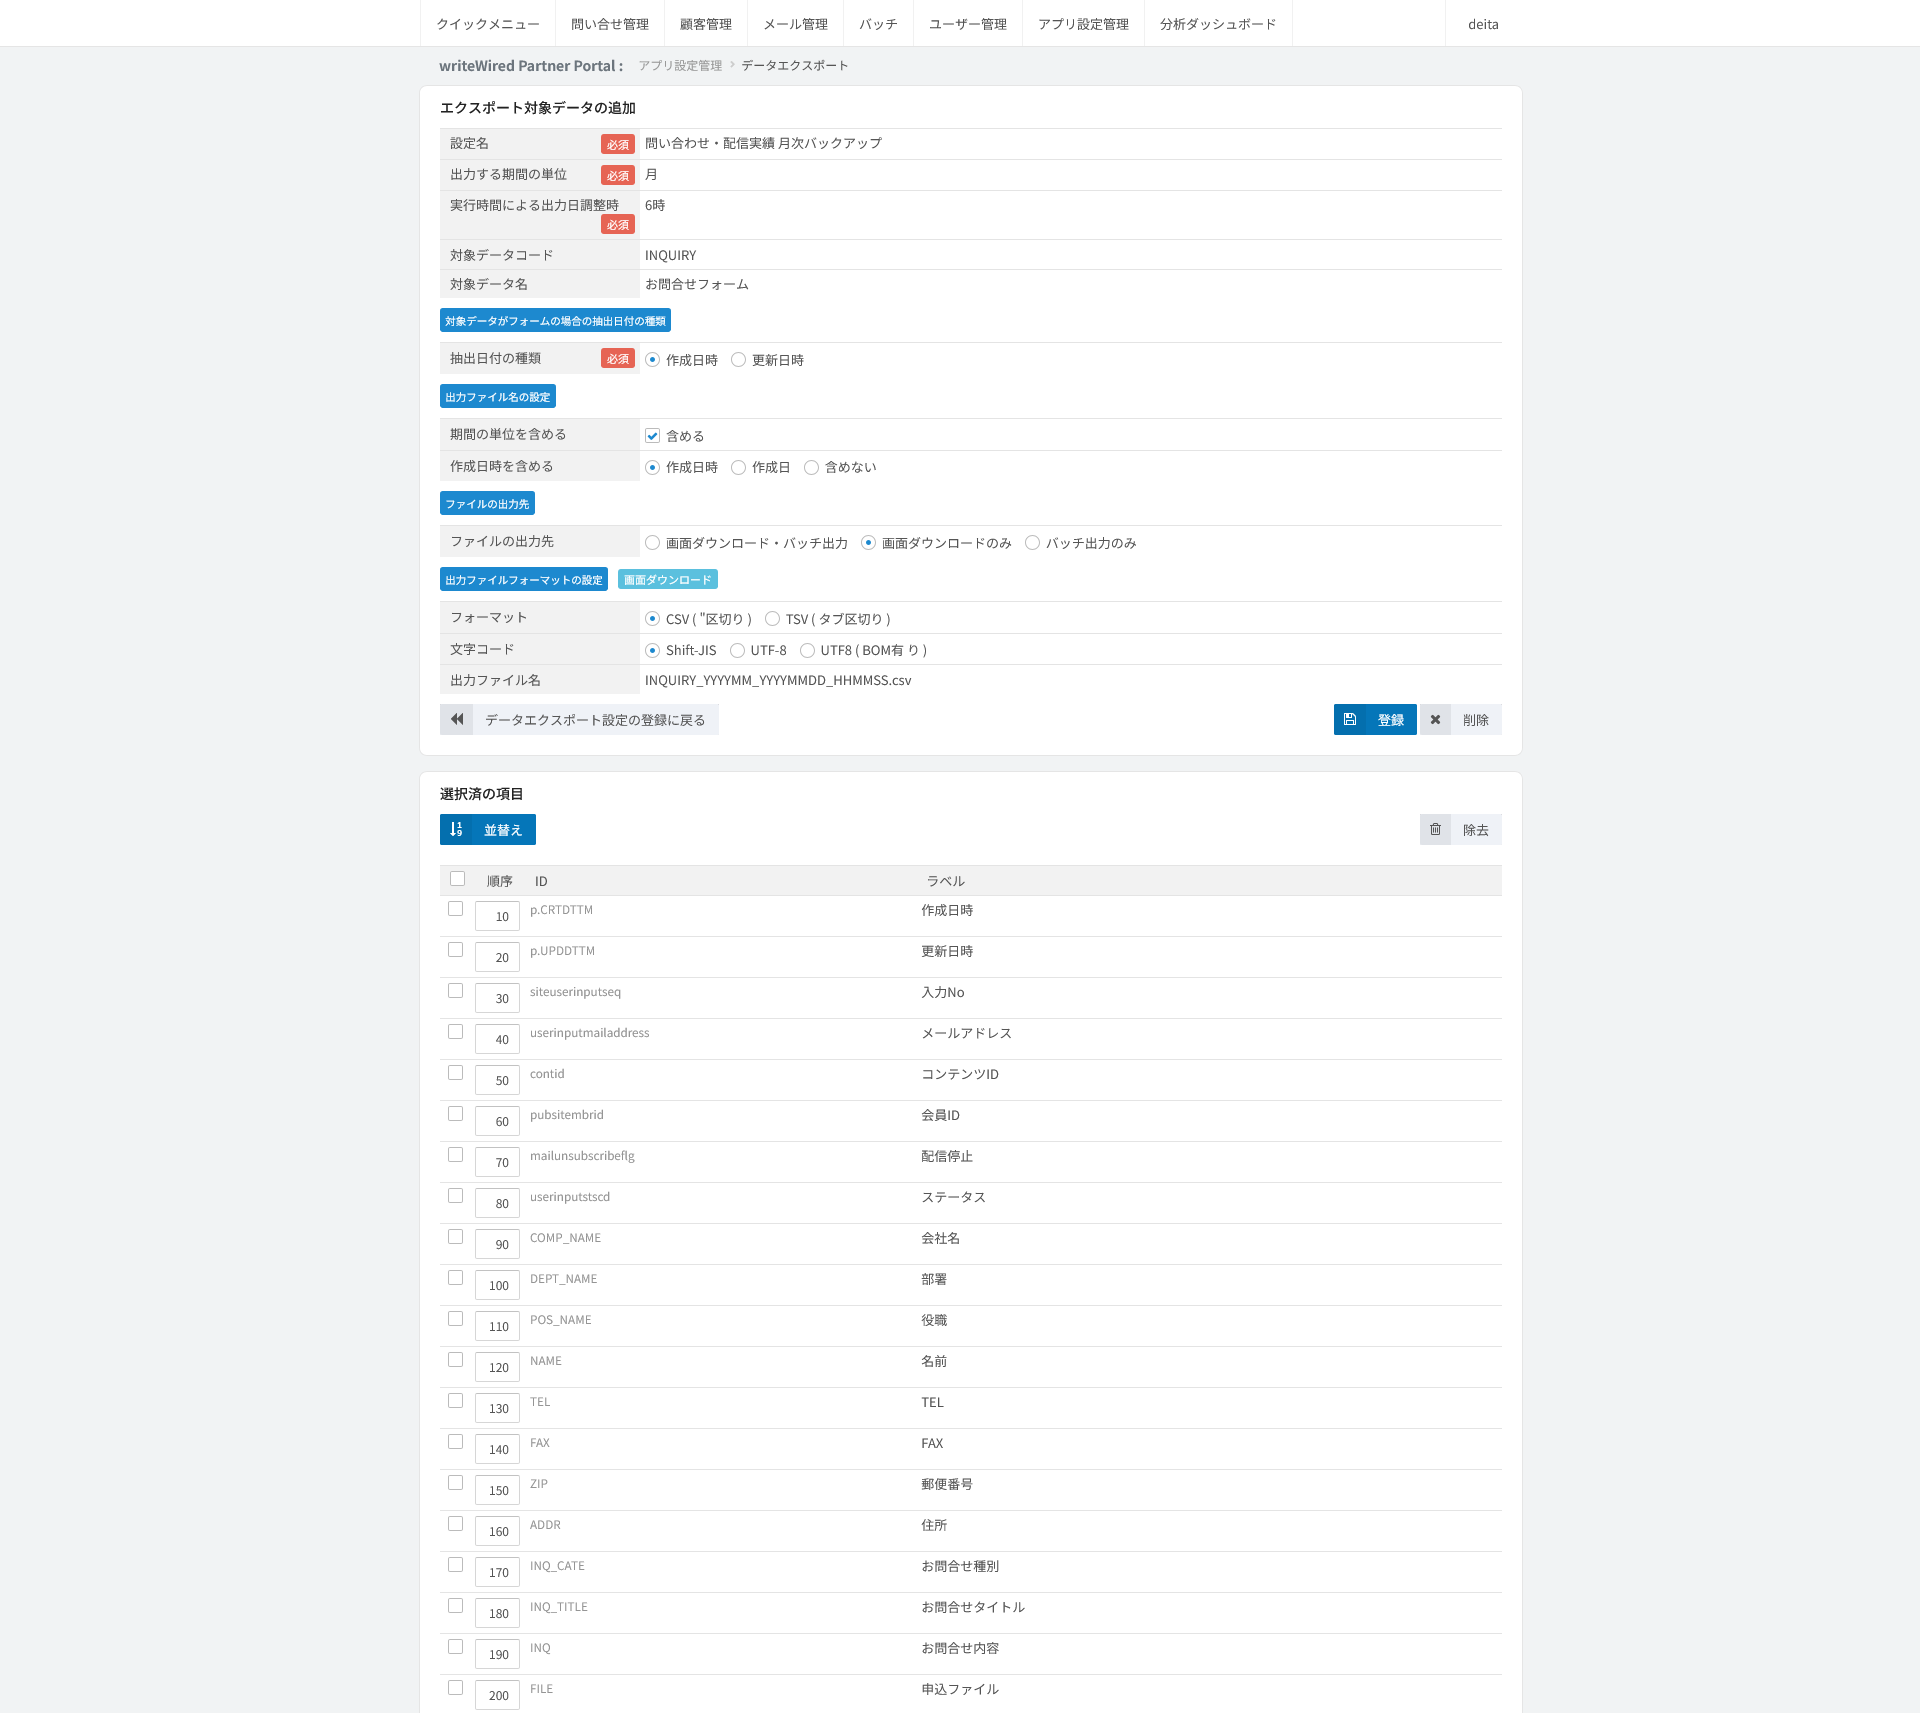Click the order field of the contid row
Image resolution: width=1920 pixels, height=1713 pixels.
497,1080
